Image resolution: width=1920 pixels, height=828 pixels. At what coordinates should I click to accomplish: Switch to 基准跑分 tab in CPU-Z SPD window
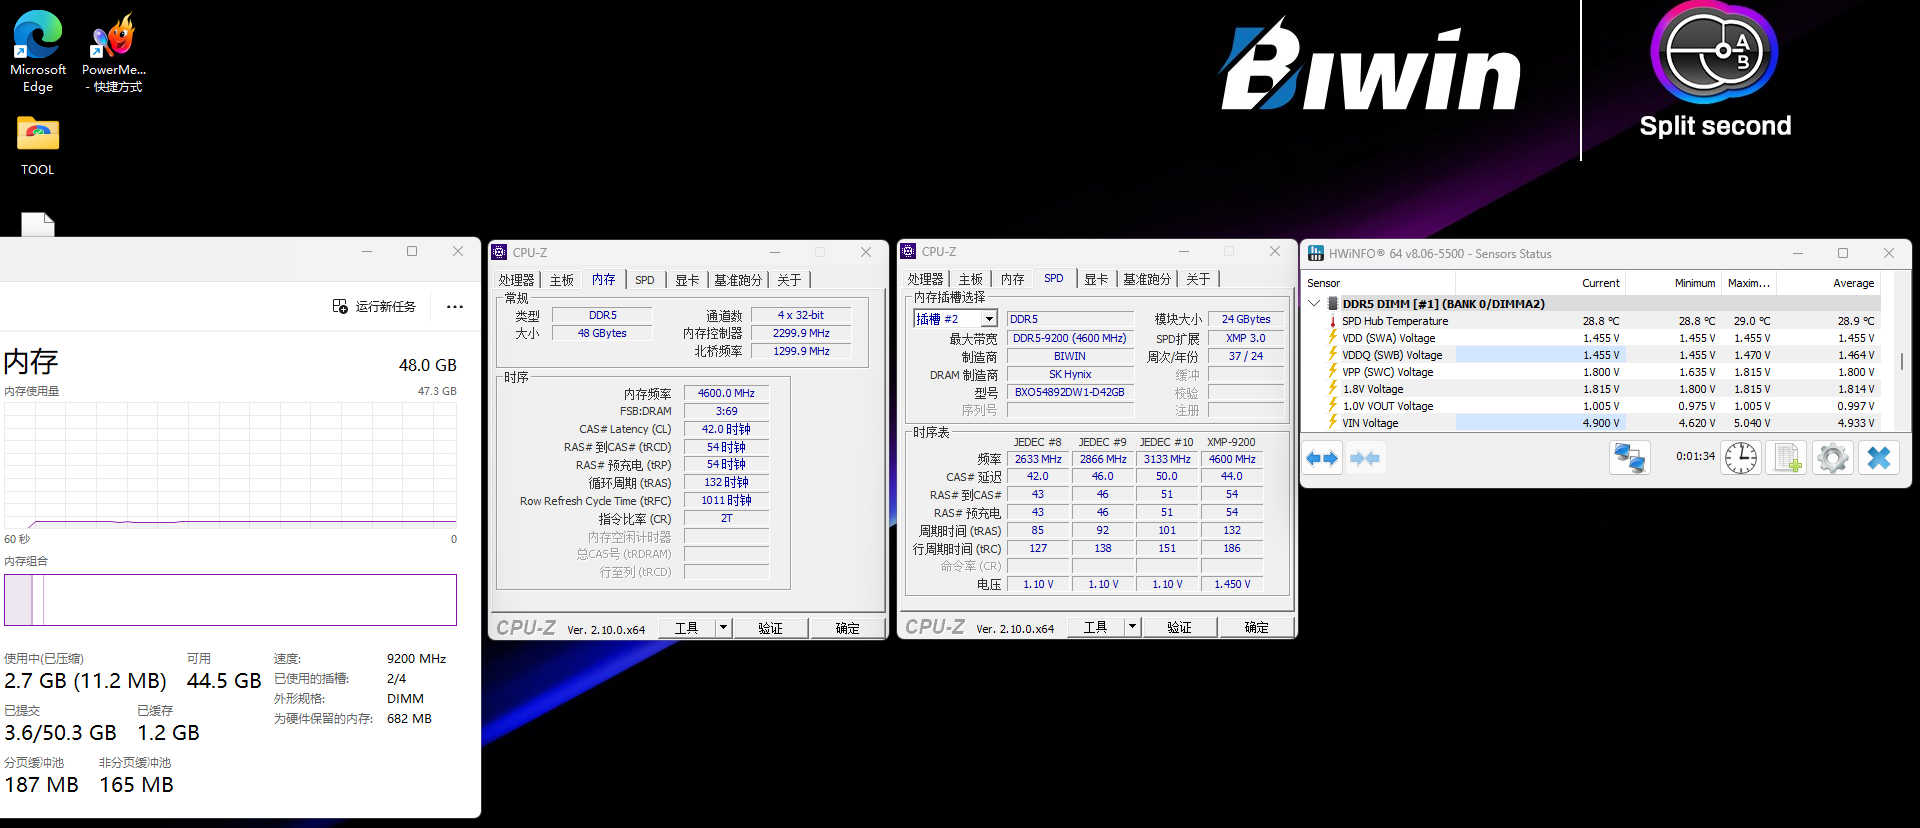1147,279
